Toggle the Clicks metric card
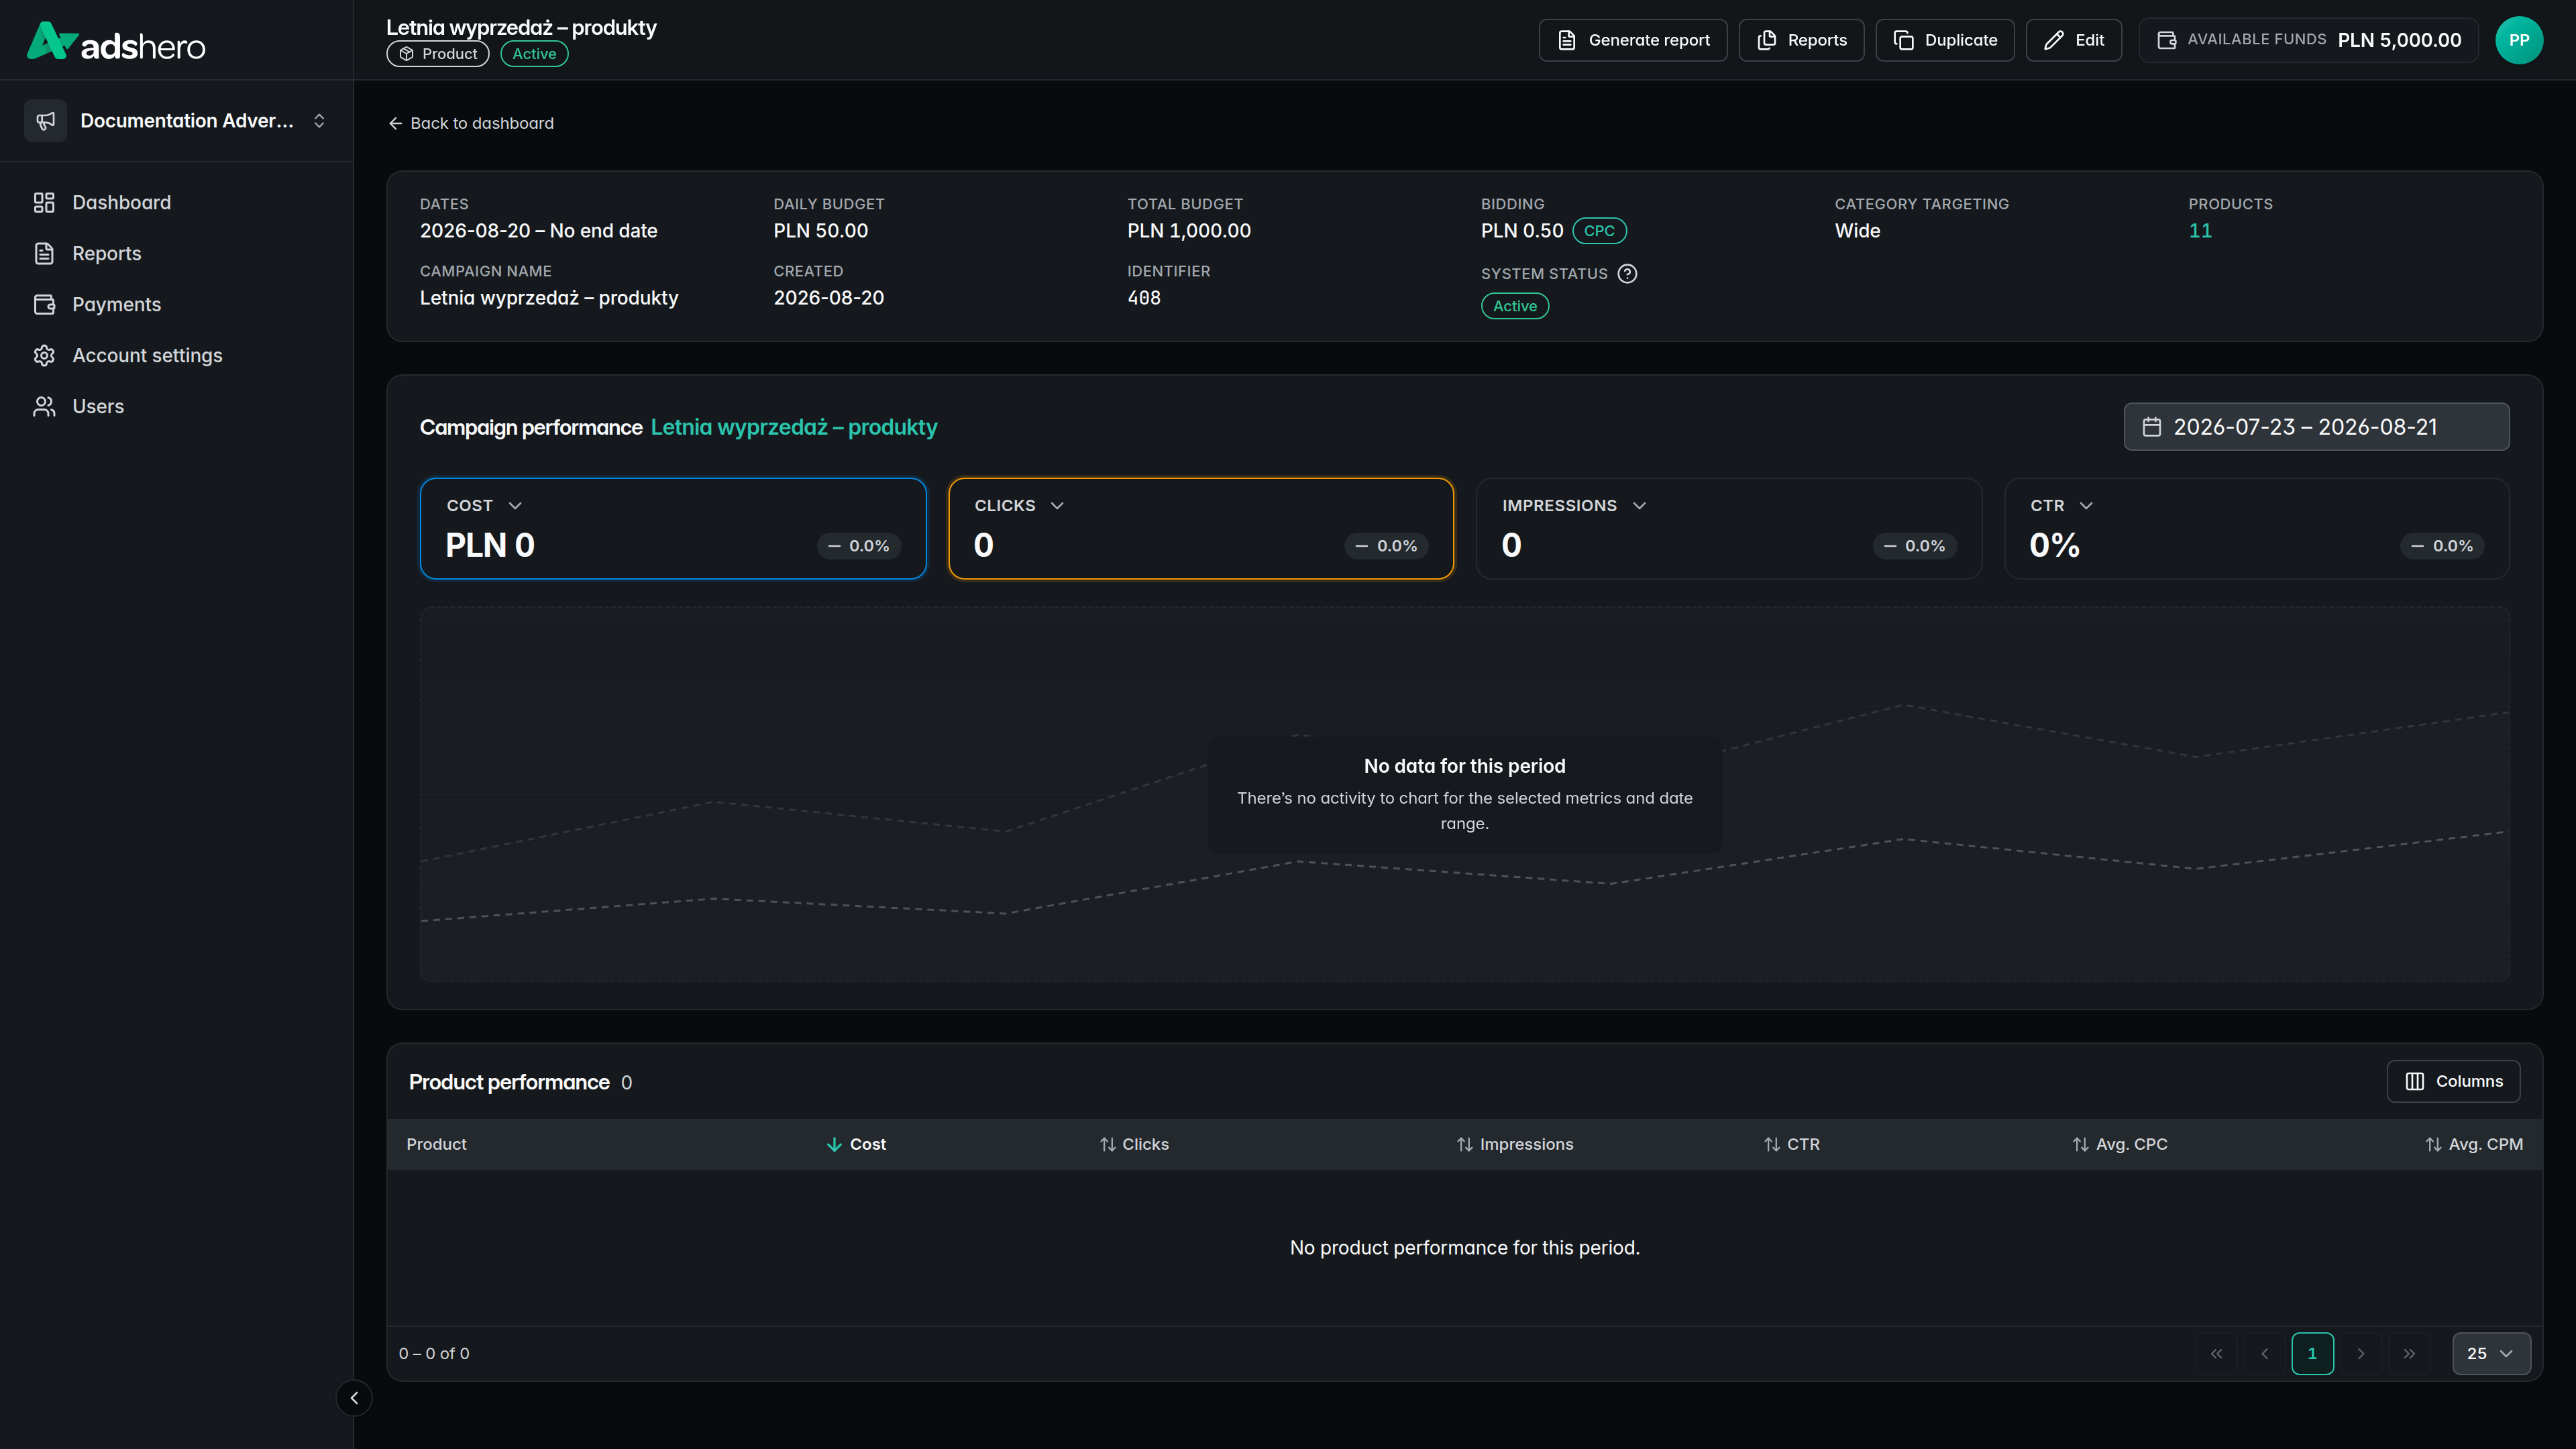Image resolution: width=2576 pixels, height=1449 pixels. (1200, 528)
